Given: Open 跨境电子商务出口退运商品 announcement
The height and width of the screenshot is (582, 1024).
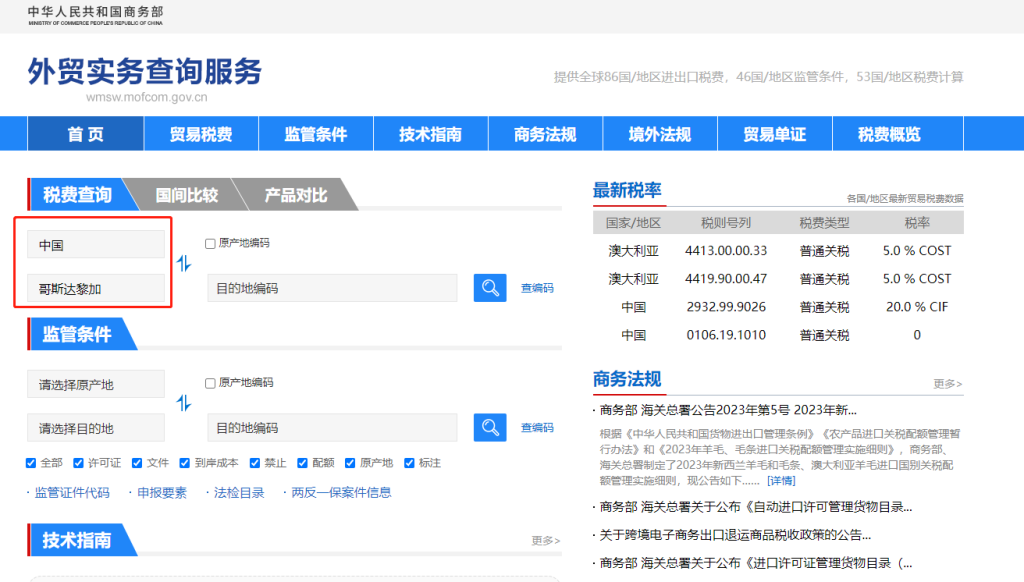Looking at the screenshot, I should pyautogui.click(x=735, y=535).
